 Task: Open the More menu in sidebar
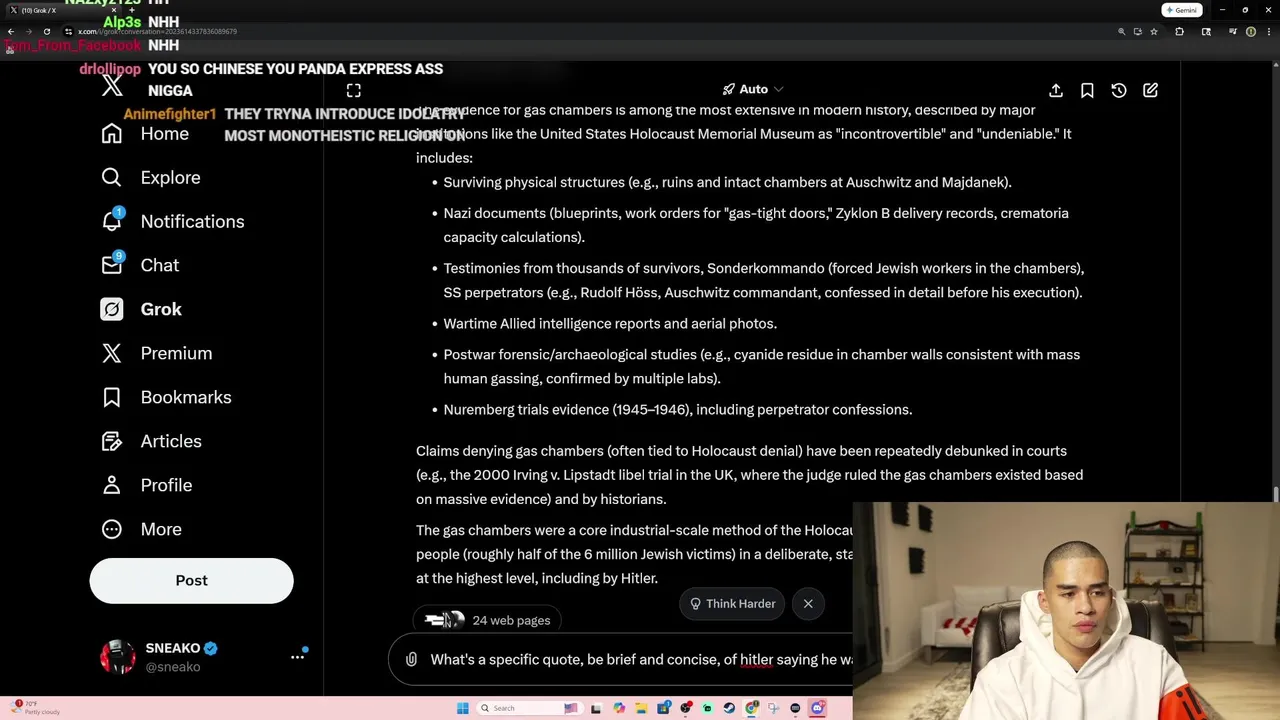click(141, 529)
